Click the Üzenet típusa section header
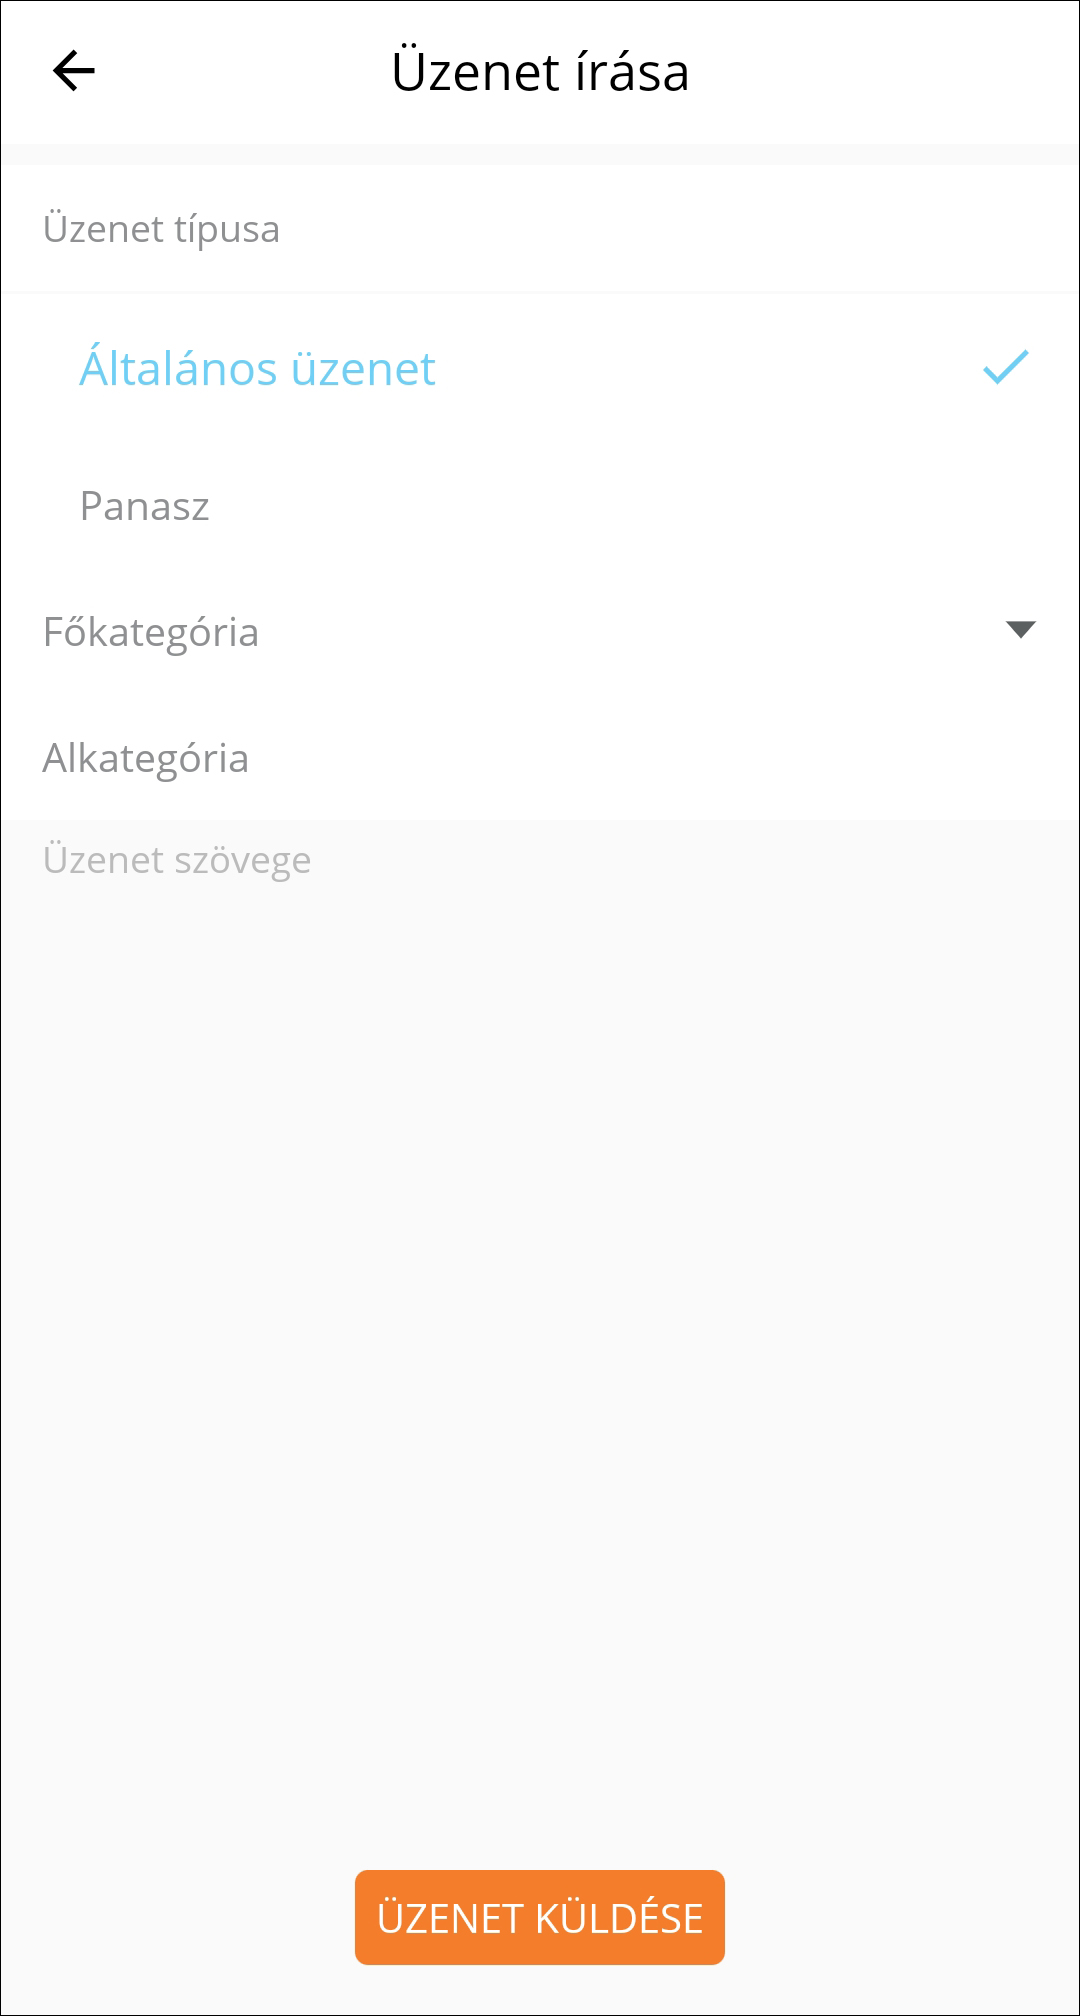 (x=161, y=229)
